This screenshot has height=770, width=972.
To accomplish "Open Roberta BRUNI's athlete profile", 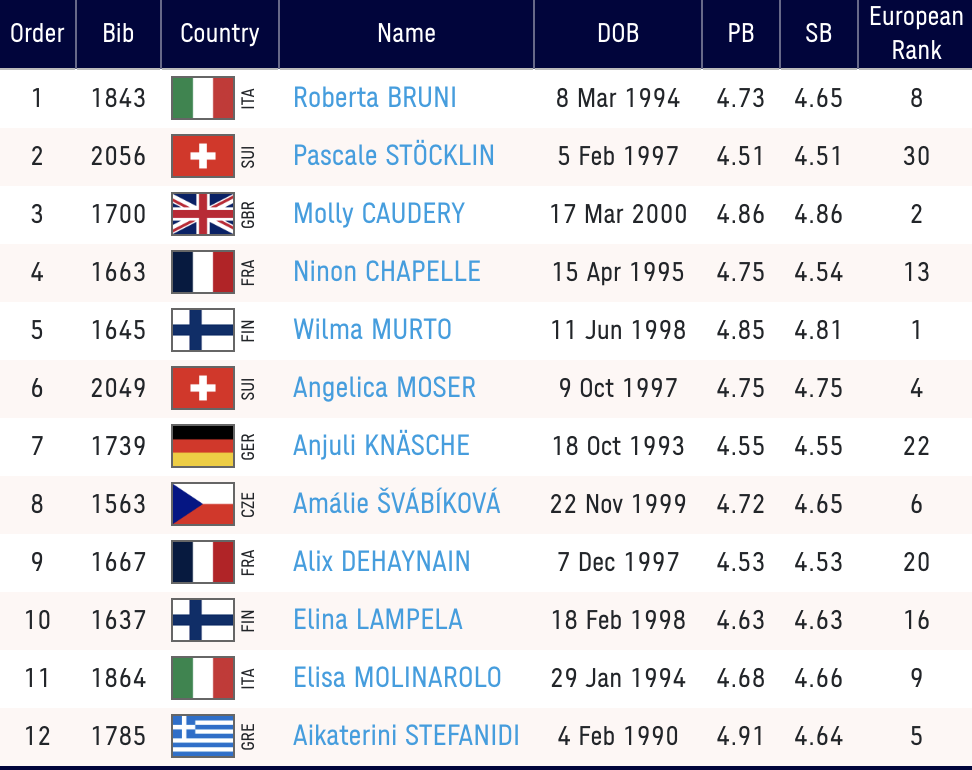I will point(375,98).
